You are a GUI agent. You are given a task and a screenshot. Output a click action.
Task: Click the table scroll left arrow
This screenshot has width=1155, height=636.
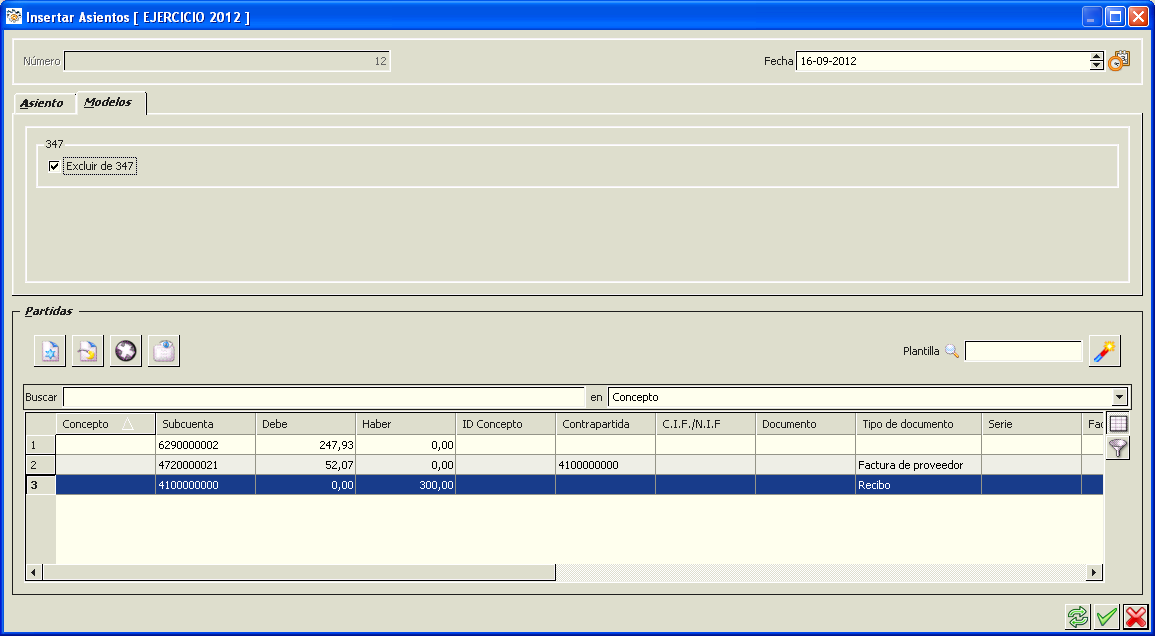tap(34, 573)
